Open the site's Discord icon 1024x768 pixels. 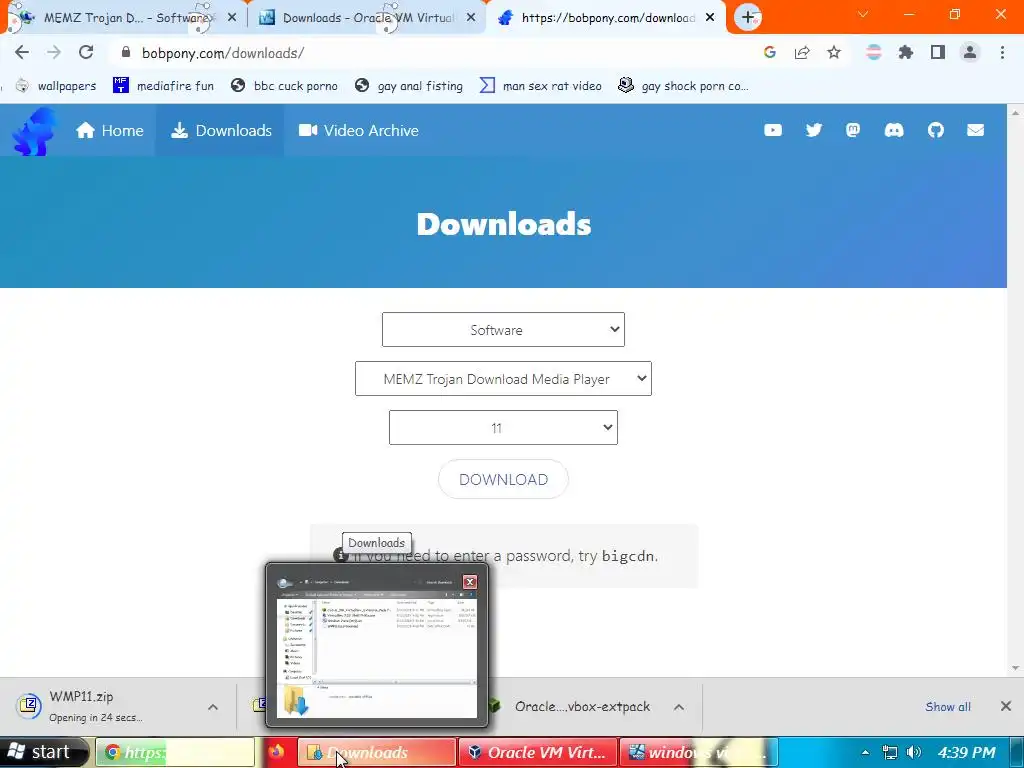coord(894,130)
